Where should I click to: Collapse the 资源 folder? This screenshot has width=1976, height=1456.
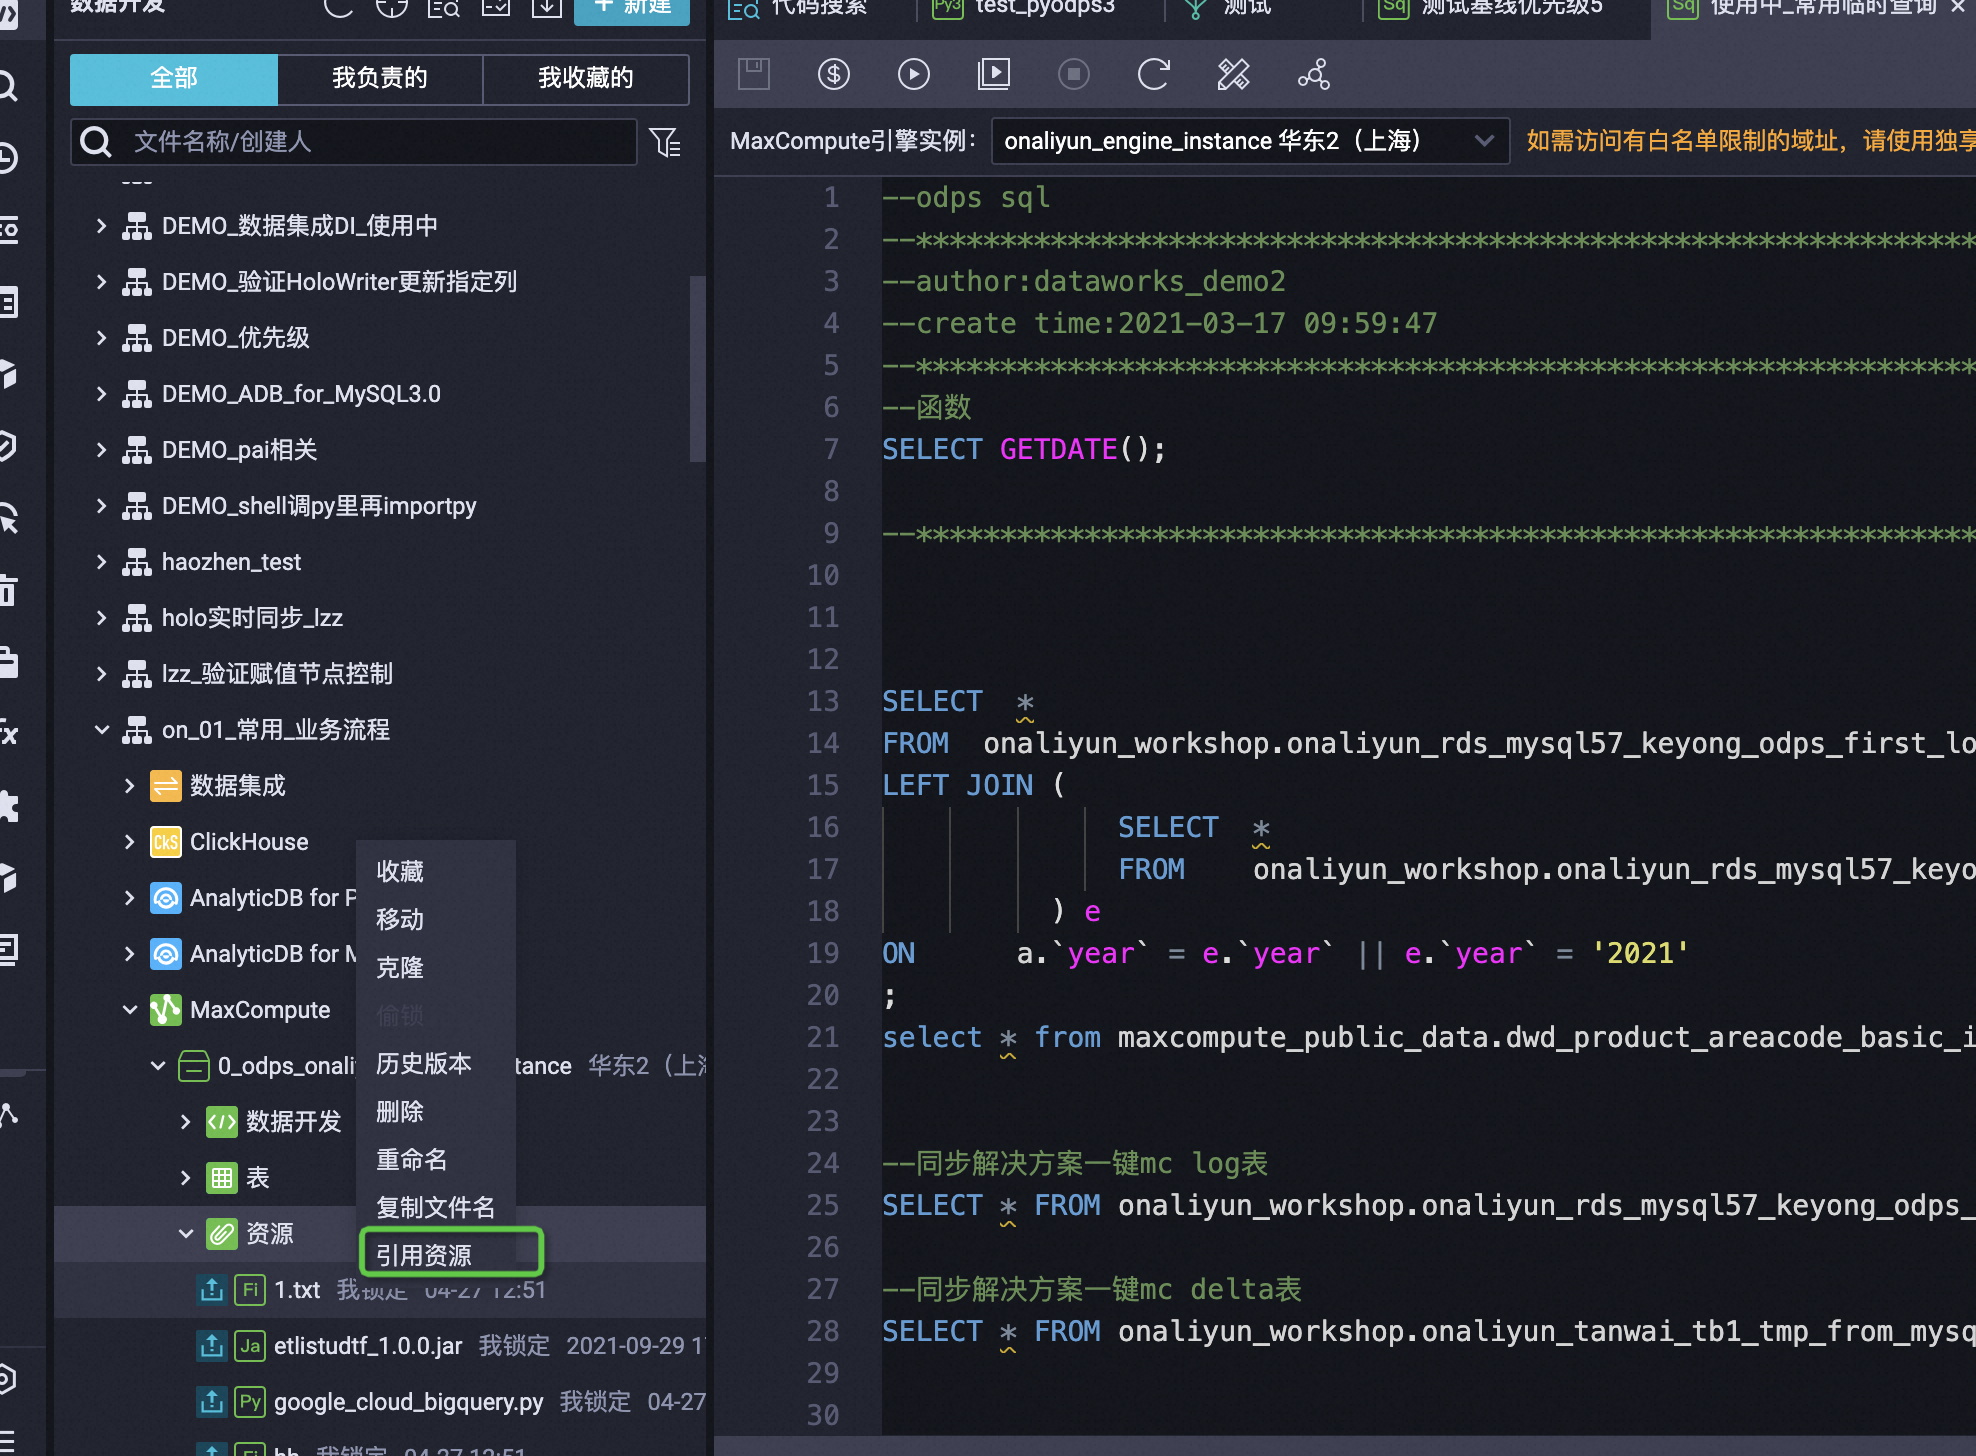point(185,1234)
